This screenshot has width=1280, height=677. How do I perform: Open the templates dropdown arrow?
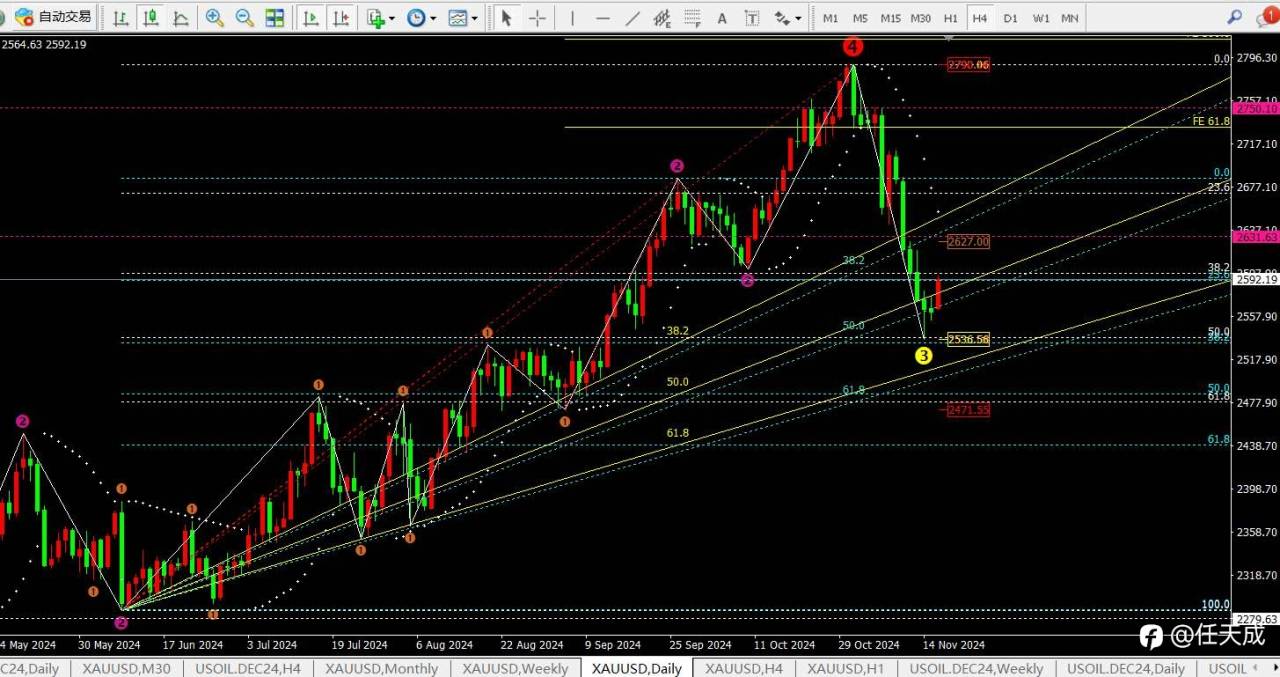(474, 17)
